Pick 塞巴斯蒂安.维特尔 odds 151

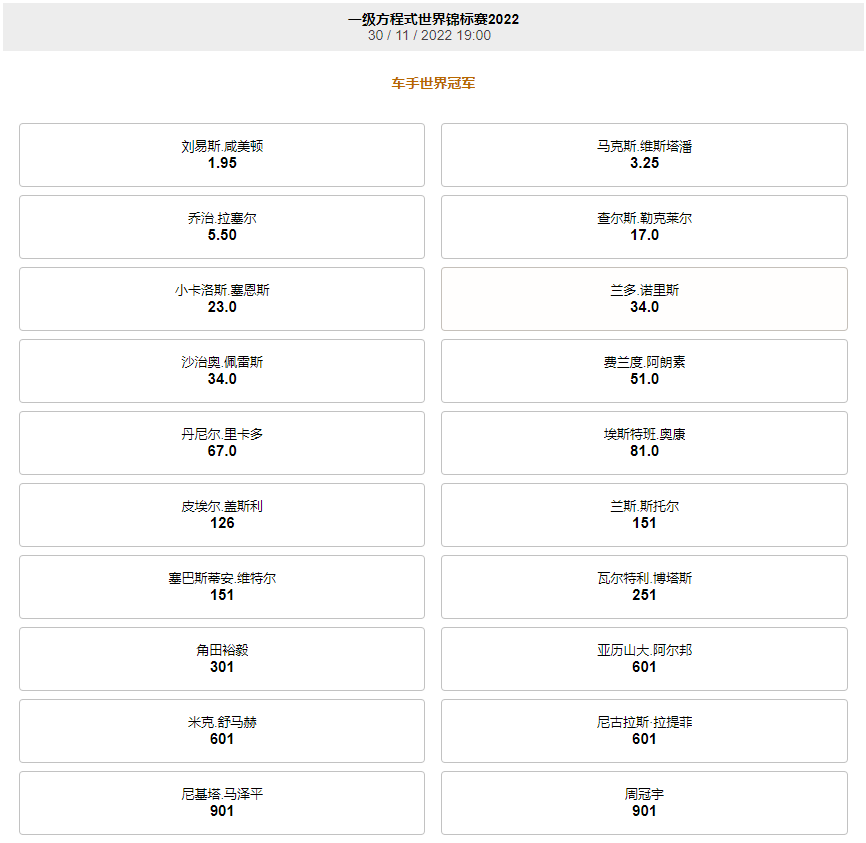222,587
